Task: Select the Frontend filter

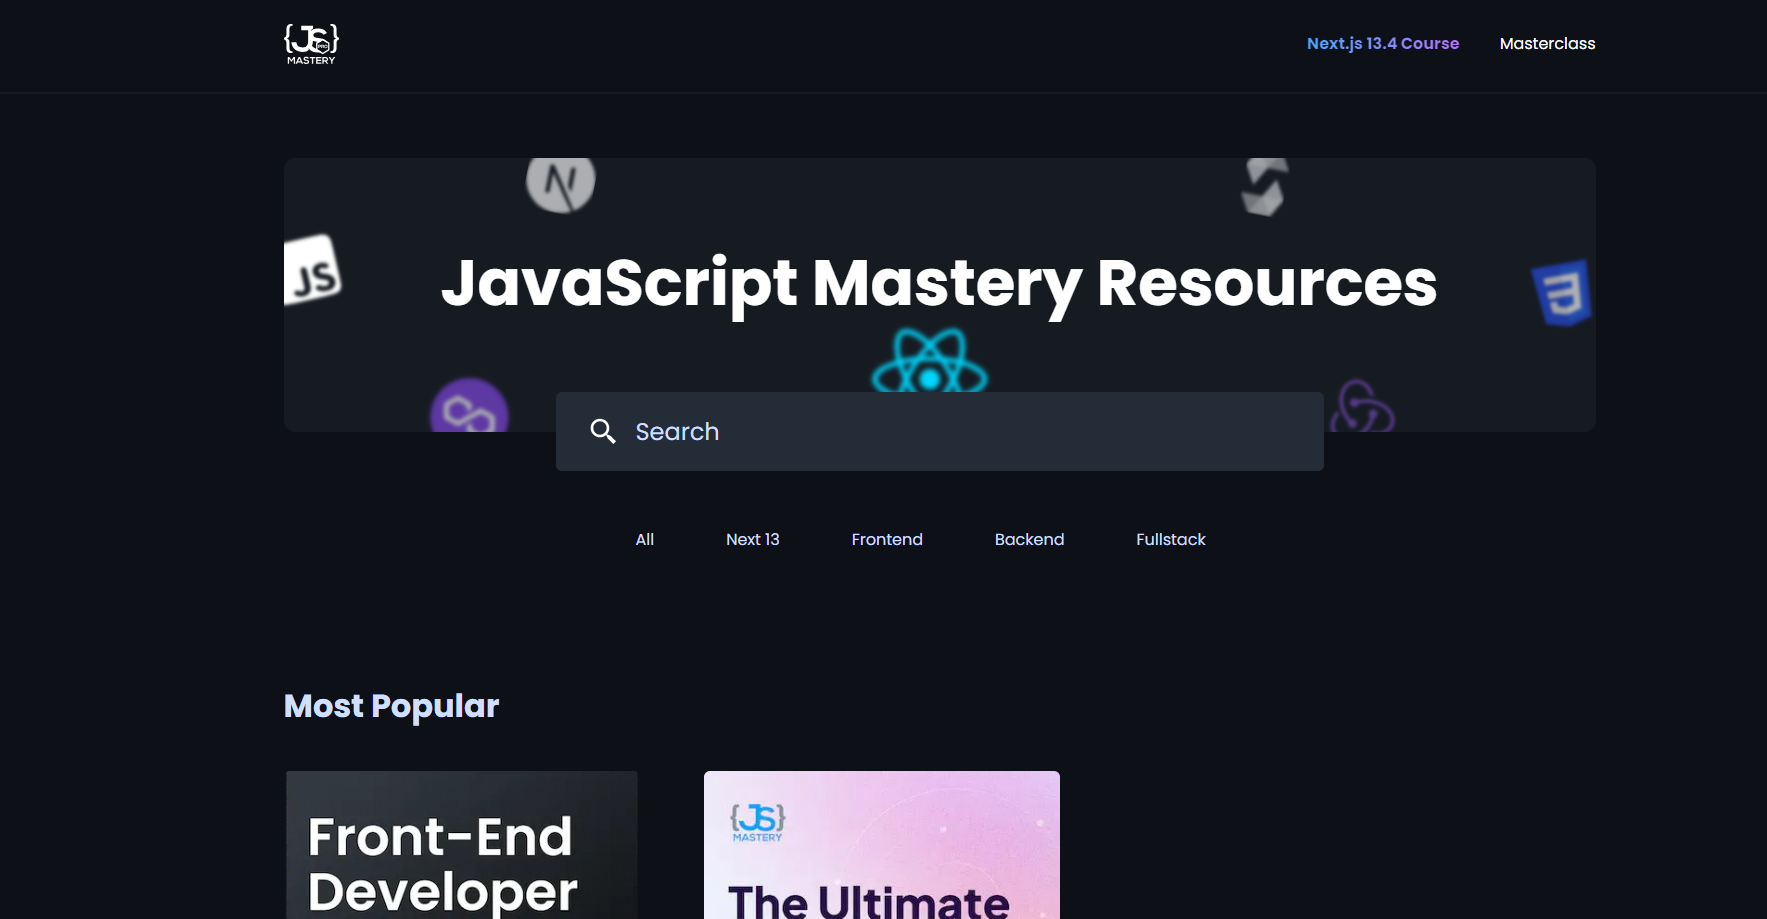Action: pyautogui.click(x=887, y=539)
